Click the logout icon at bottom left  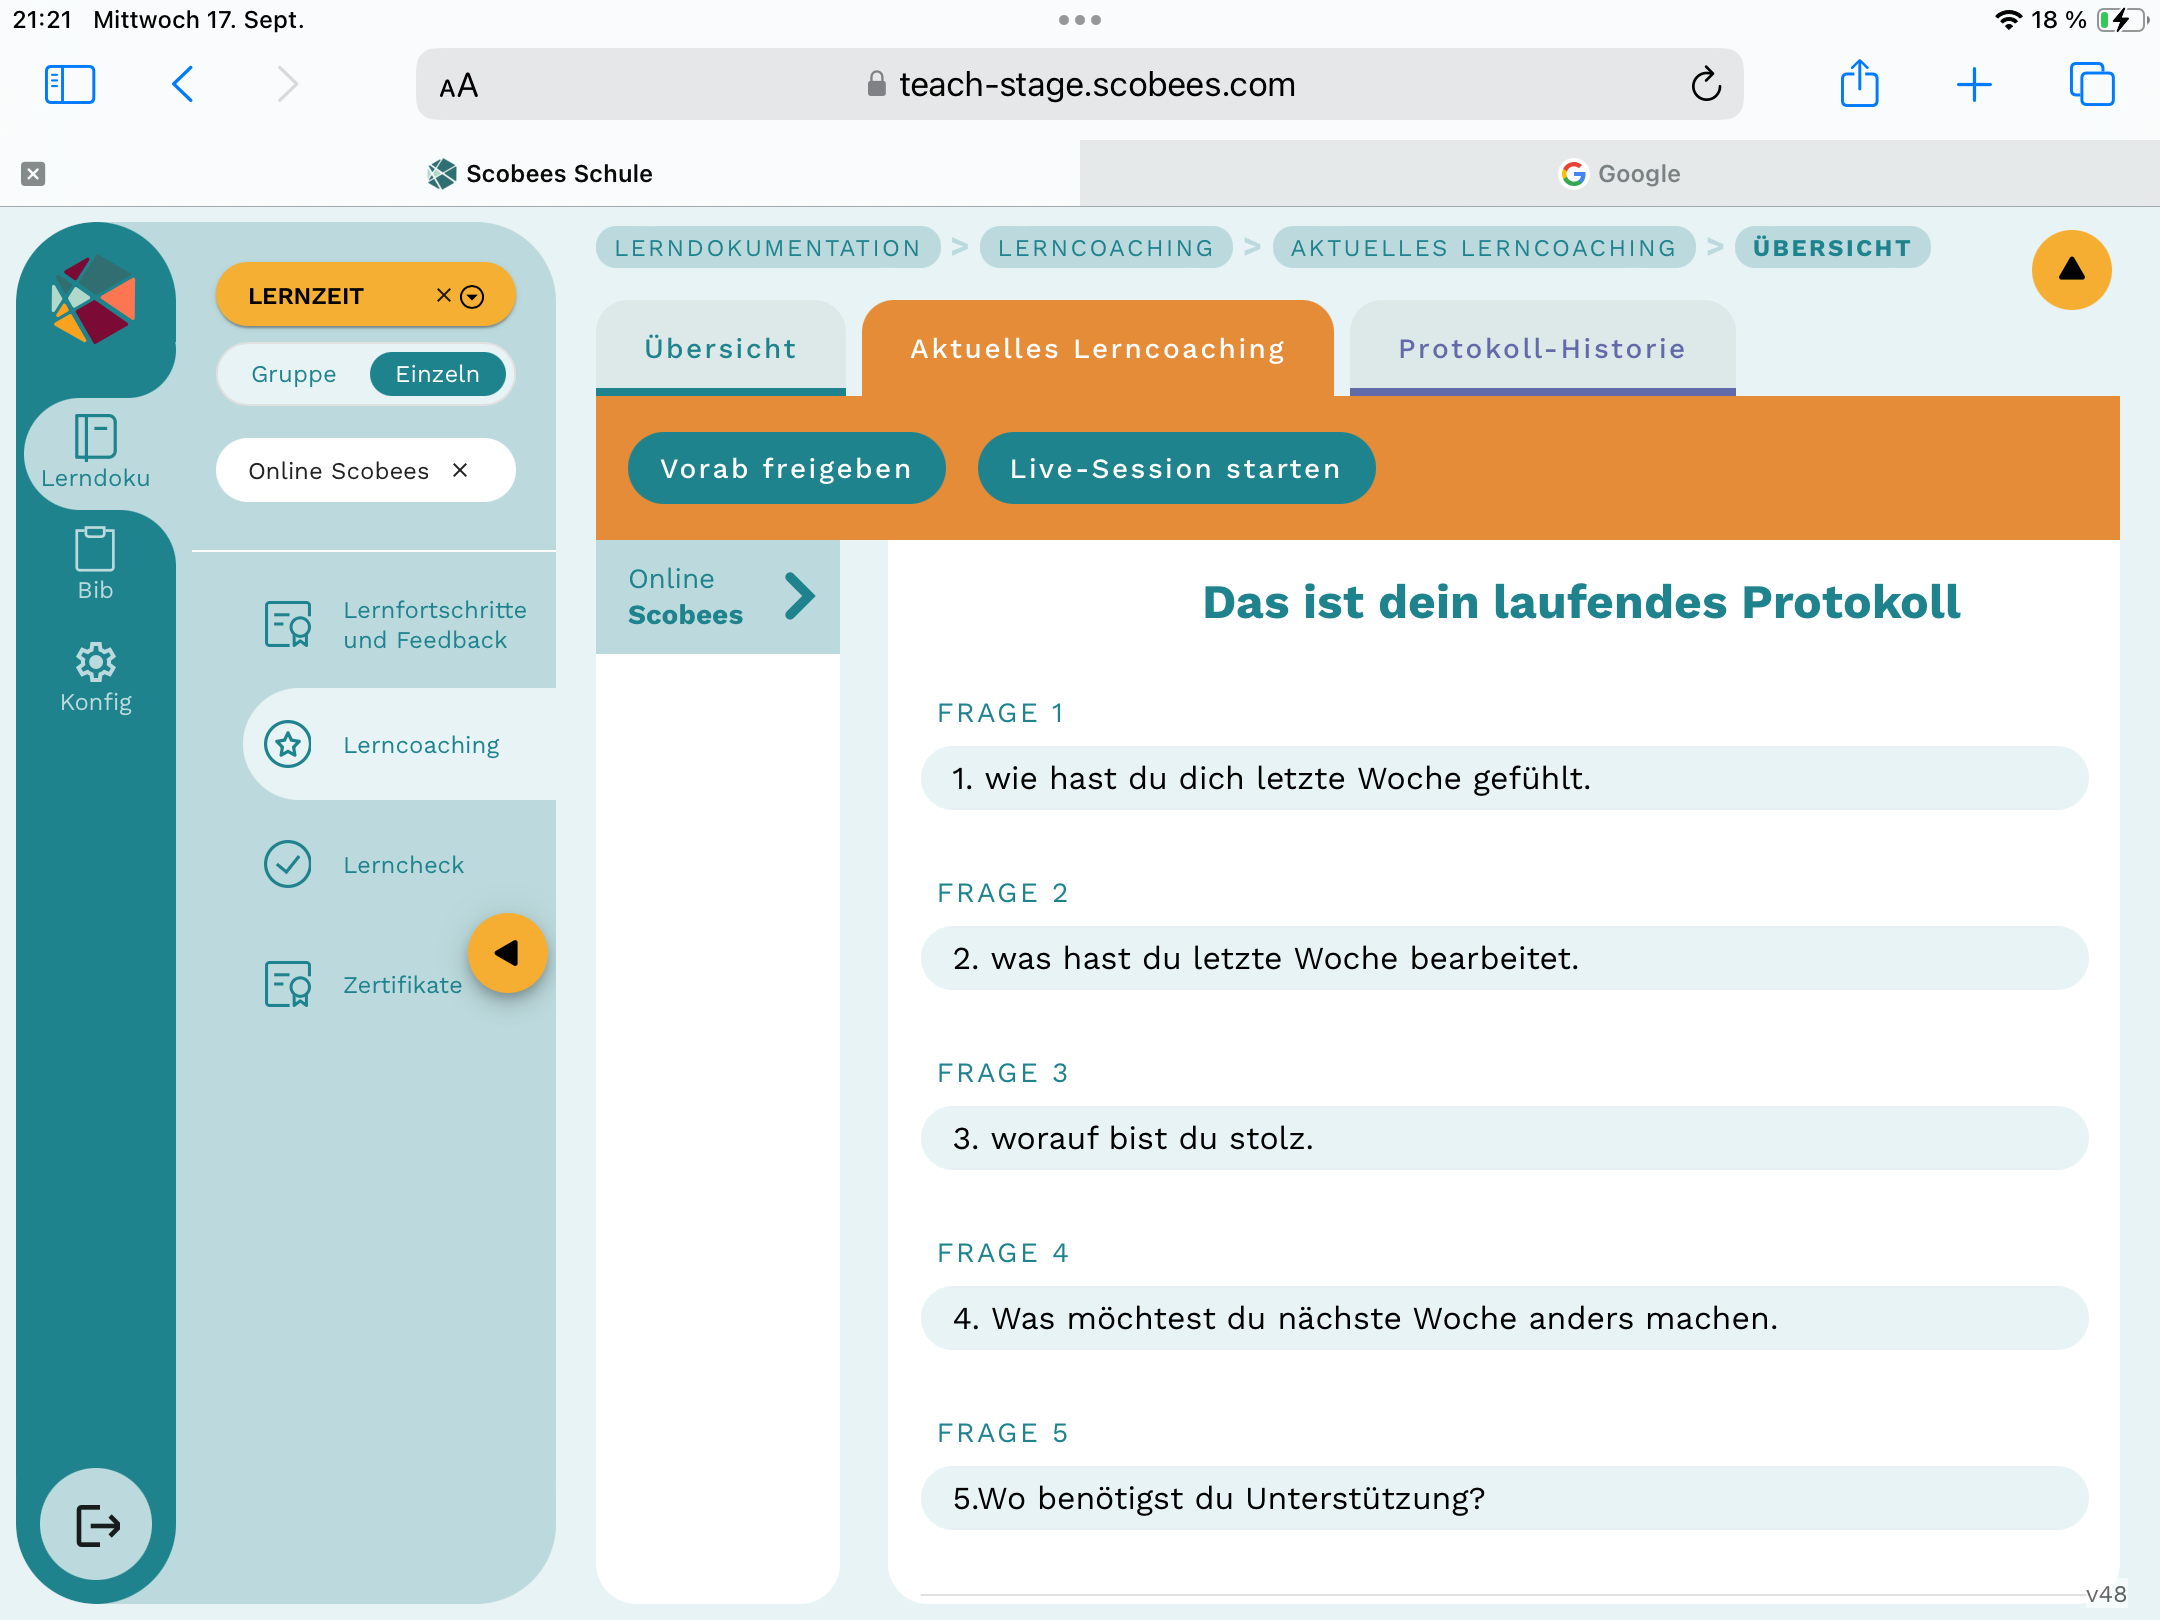pos(97,1524)
